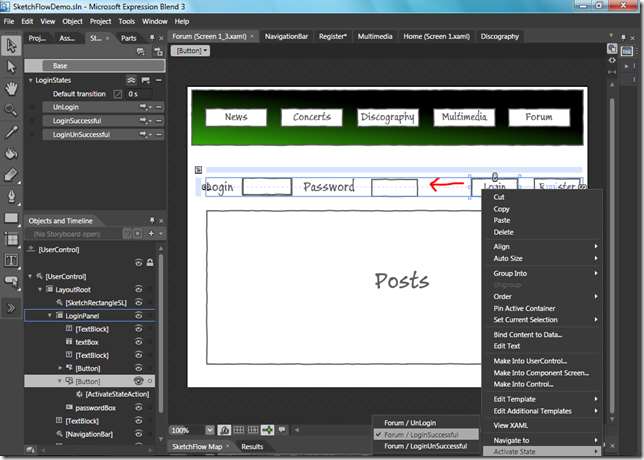Viewport: 644px width, 460px height.
Task: Select the Pan hand tool
Action: pos(11,88)
